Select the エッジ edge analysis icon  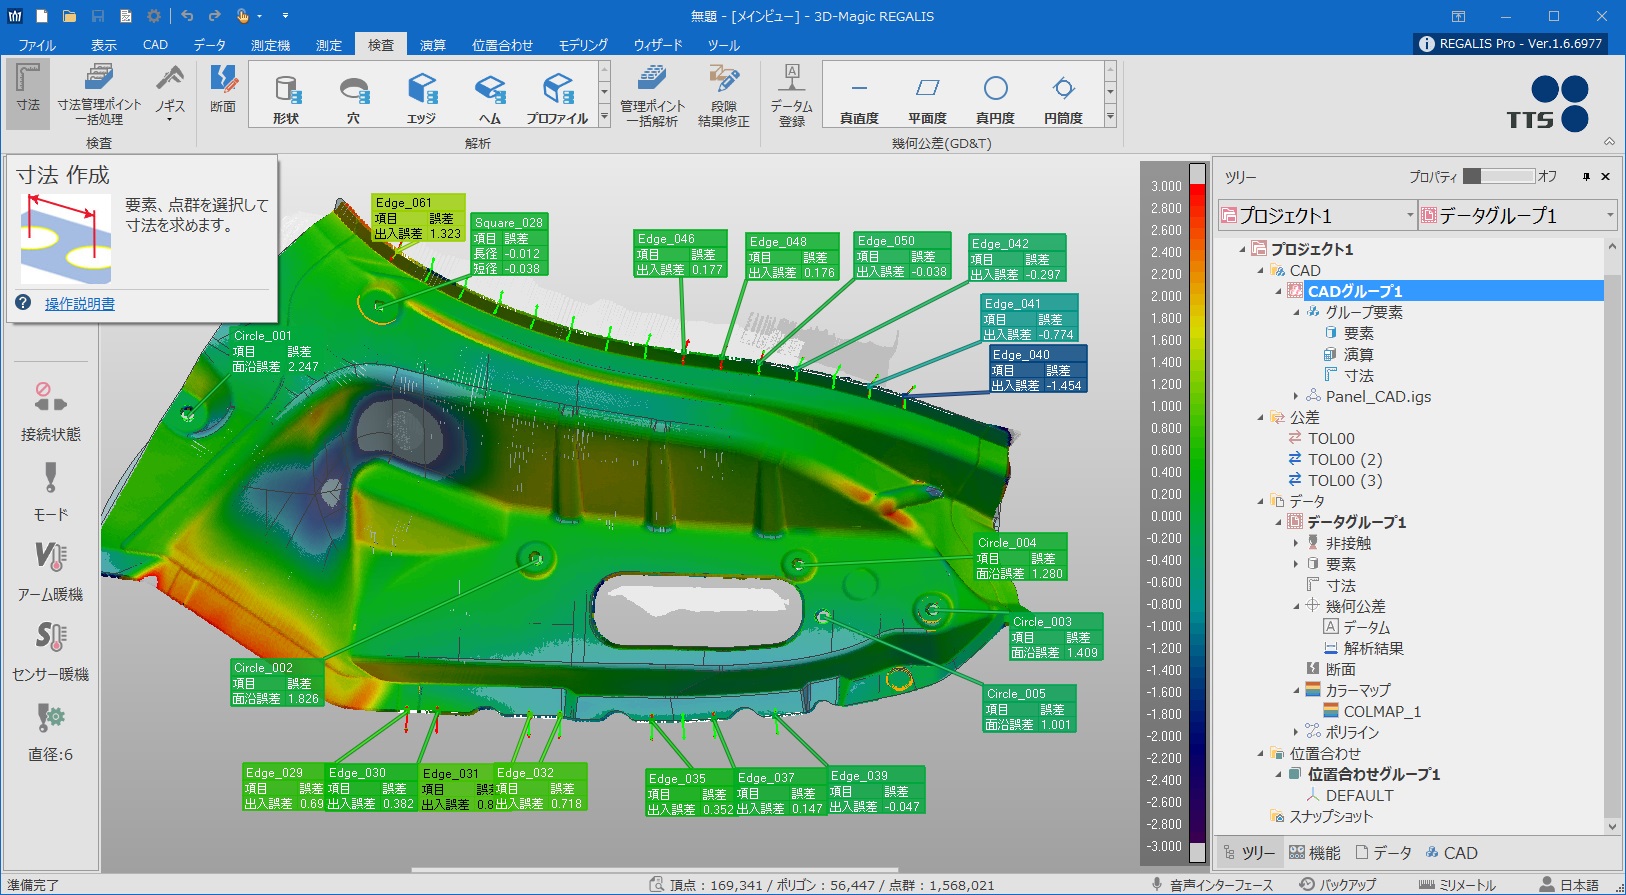421,98
